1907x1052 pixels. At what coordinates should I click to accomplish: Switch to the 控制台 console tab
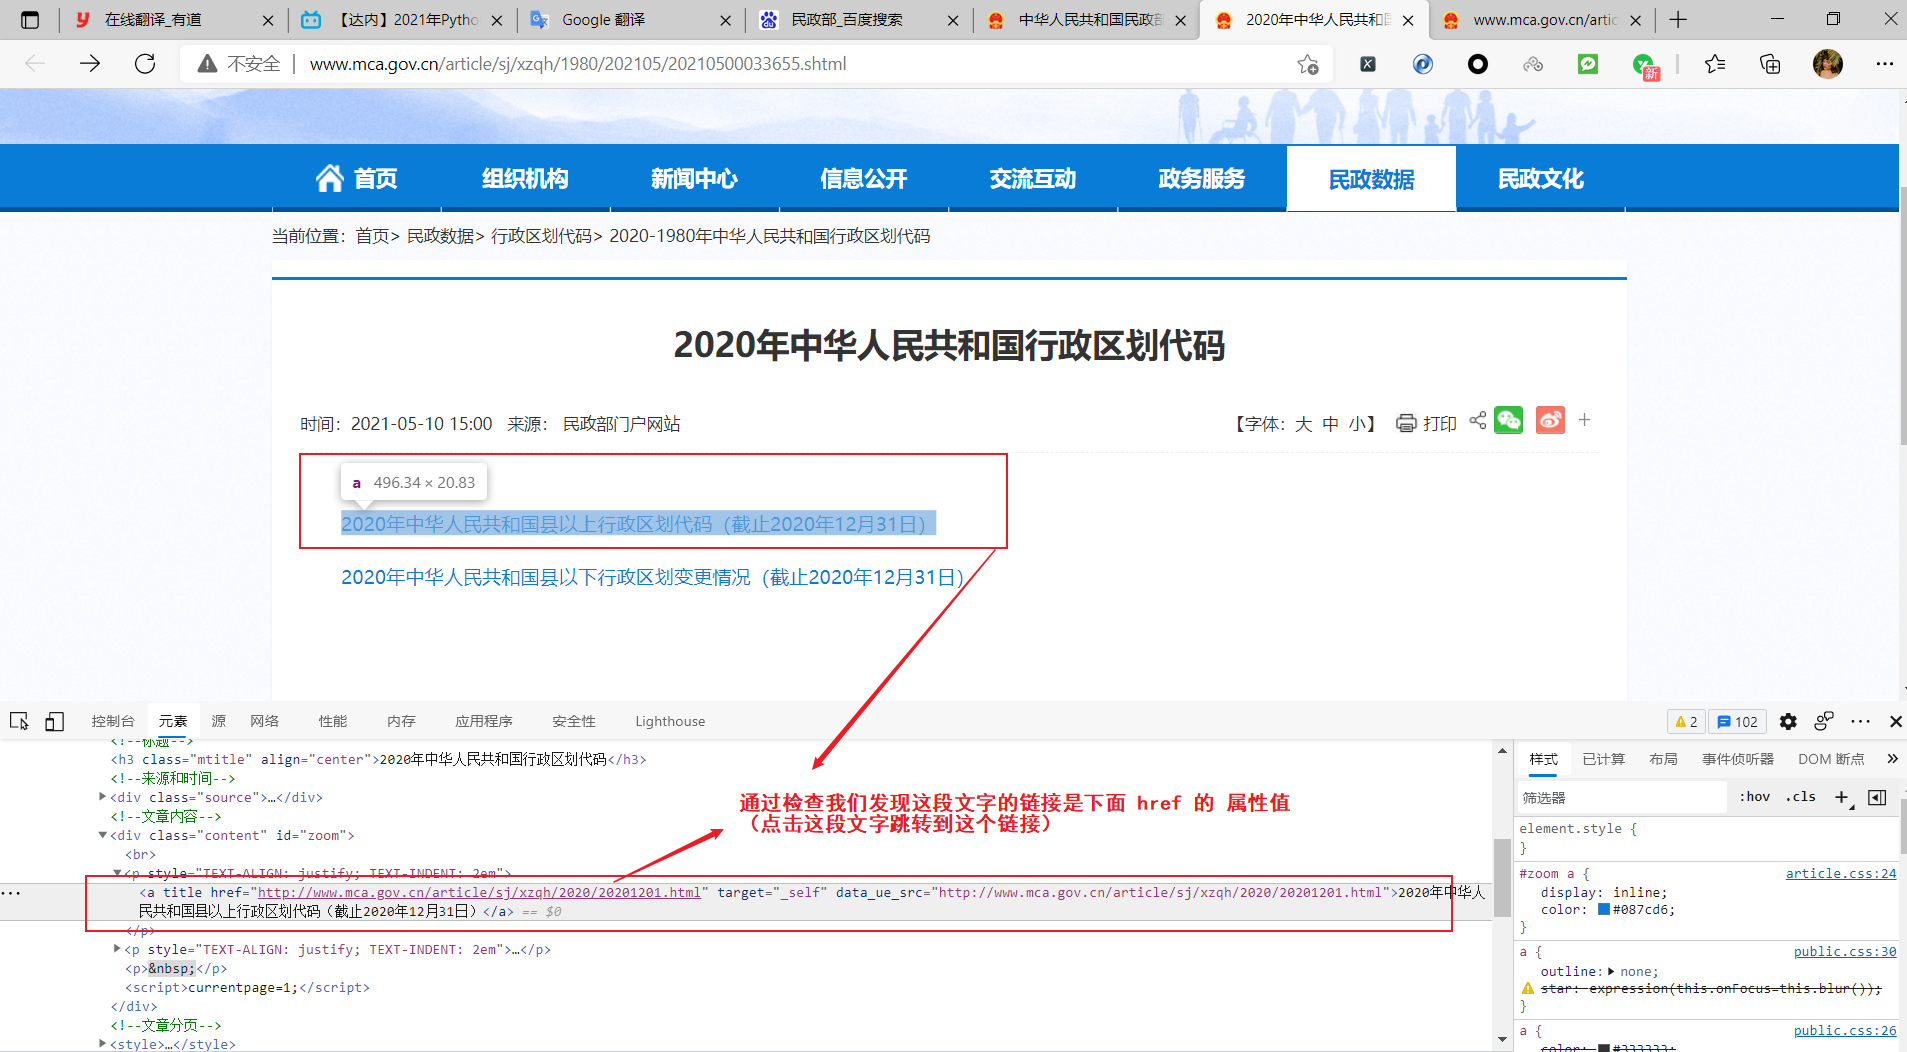113,721
